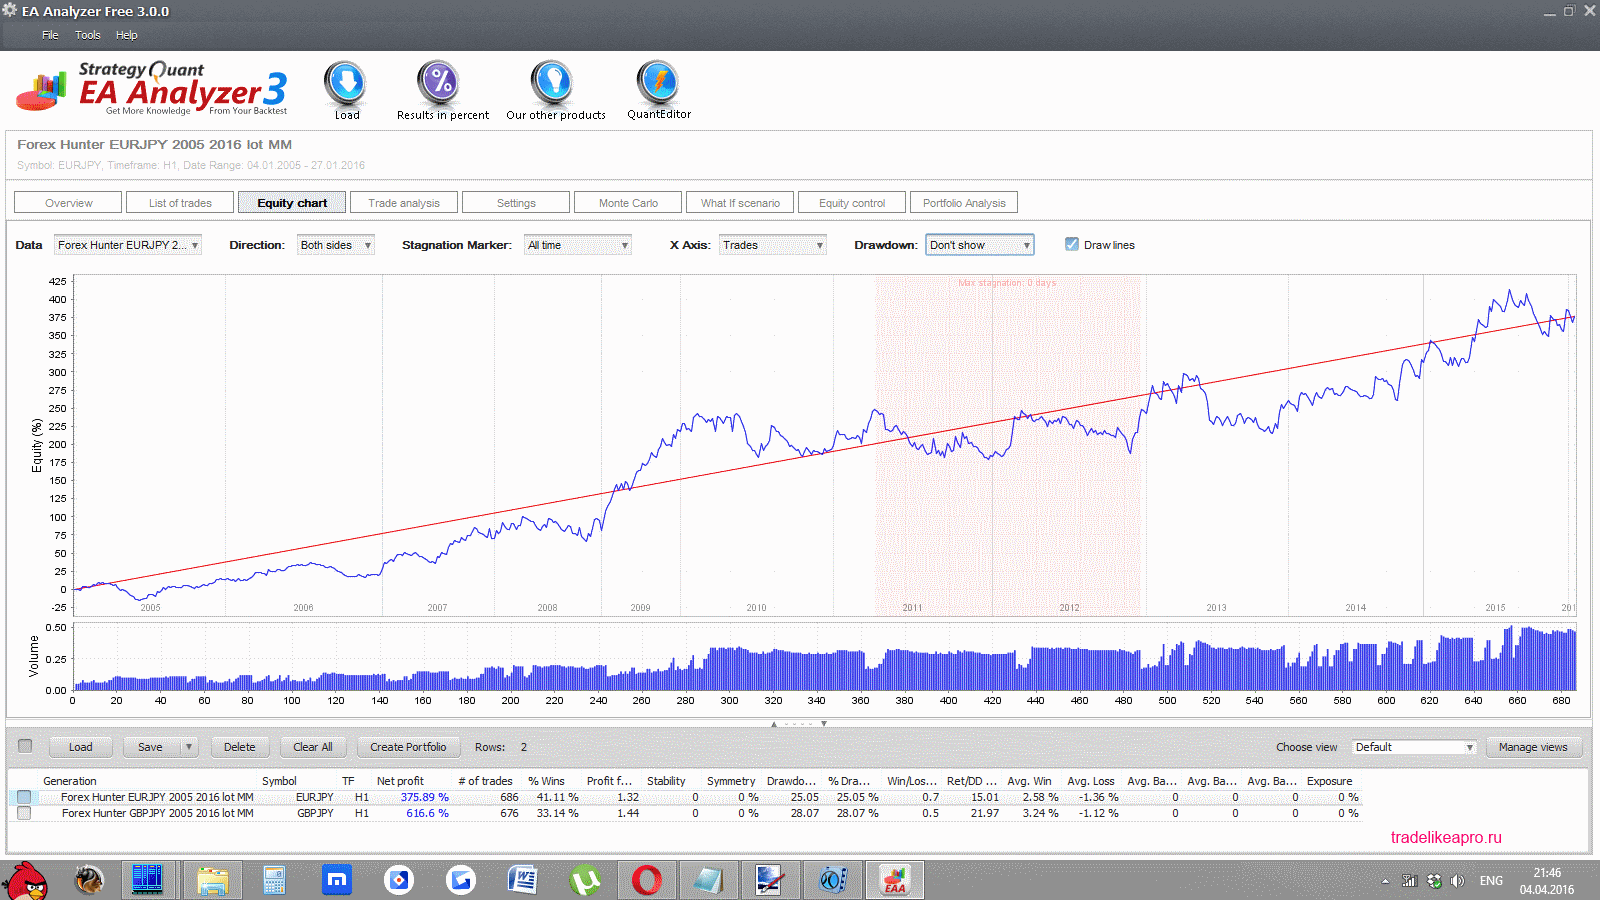1600x900 pixels.
Task: Open the Opera browser taskbar icon
Action: [647, 881]
